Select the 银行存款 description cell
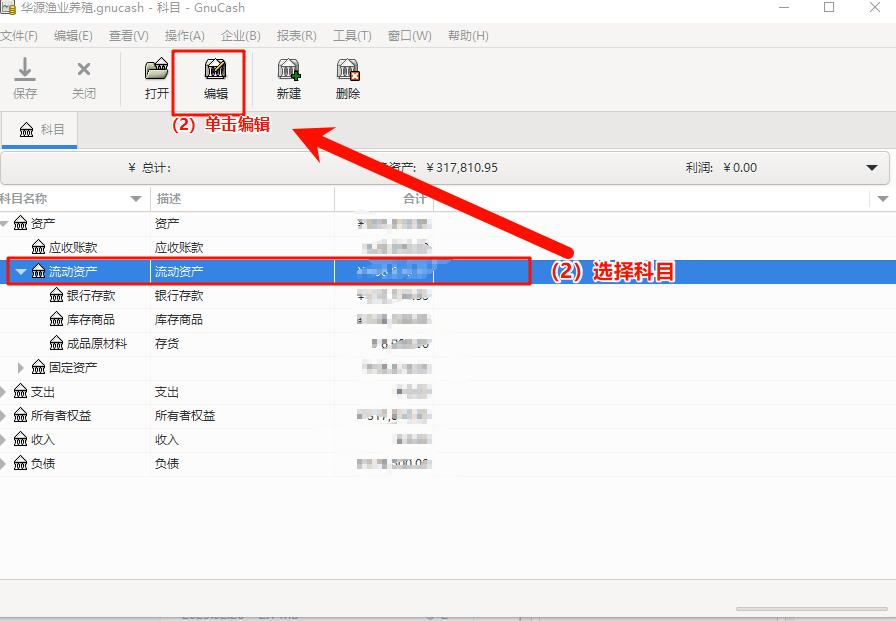 pos(242,295)
